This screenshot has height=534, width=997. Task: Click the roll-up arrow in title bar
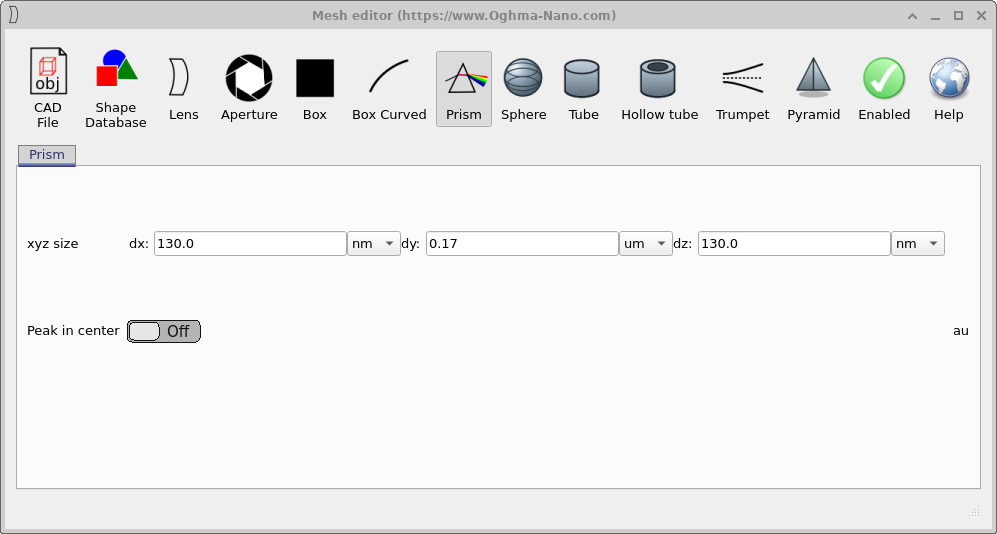[x=912, y=16]
